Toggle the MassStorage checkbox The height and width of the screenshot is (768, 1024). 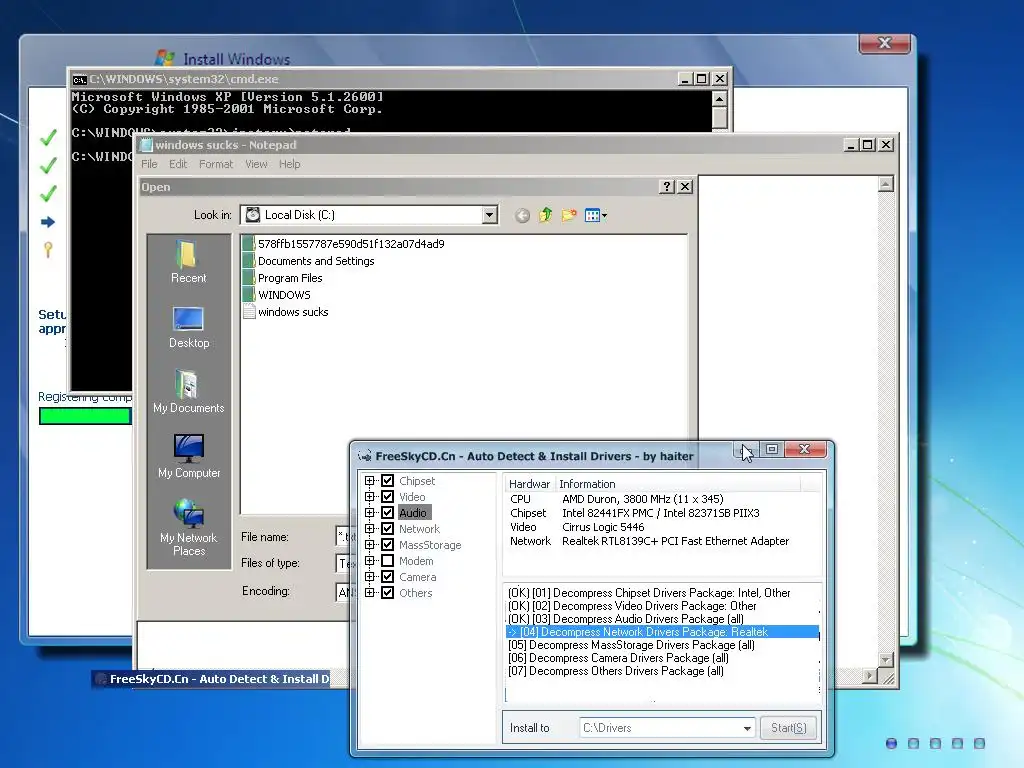click(387, 545)
